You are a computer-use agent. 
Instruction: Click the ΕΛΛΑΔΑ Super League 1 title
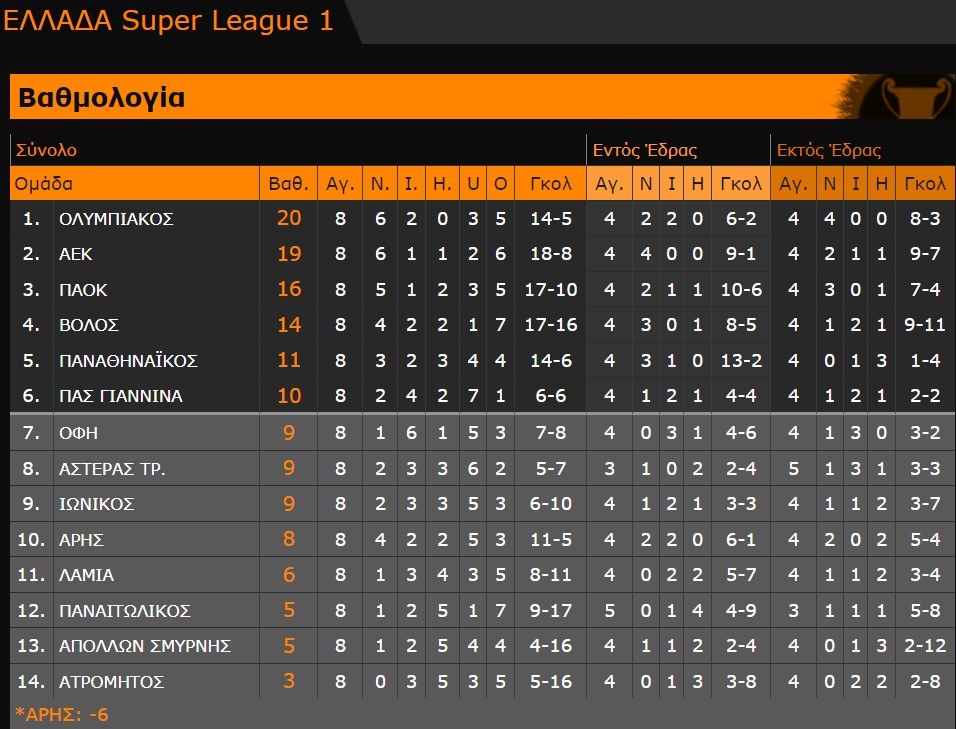169,21
